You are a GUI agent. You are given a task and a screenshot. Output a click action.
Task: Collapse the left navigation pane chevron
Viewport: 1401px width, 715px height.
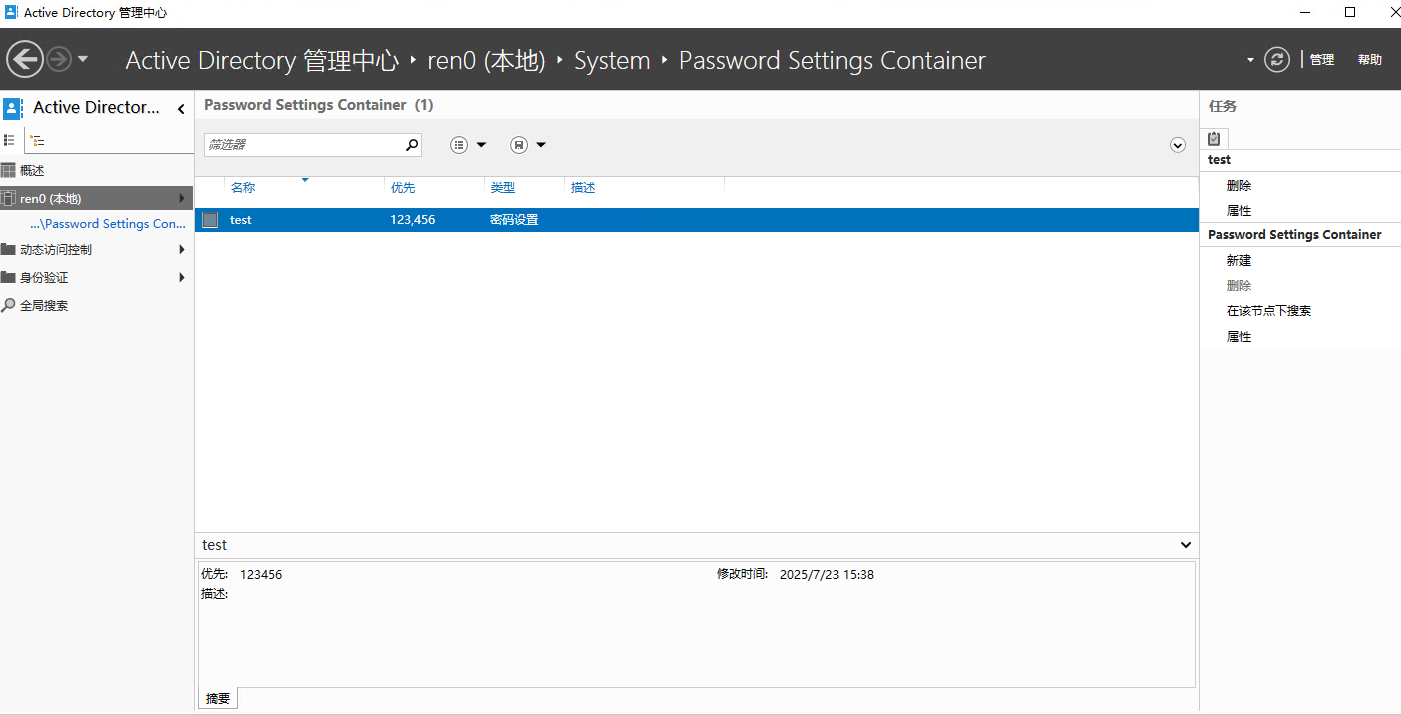(x=181, y=108)
